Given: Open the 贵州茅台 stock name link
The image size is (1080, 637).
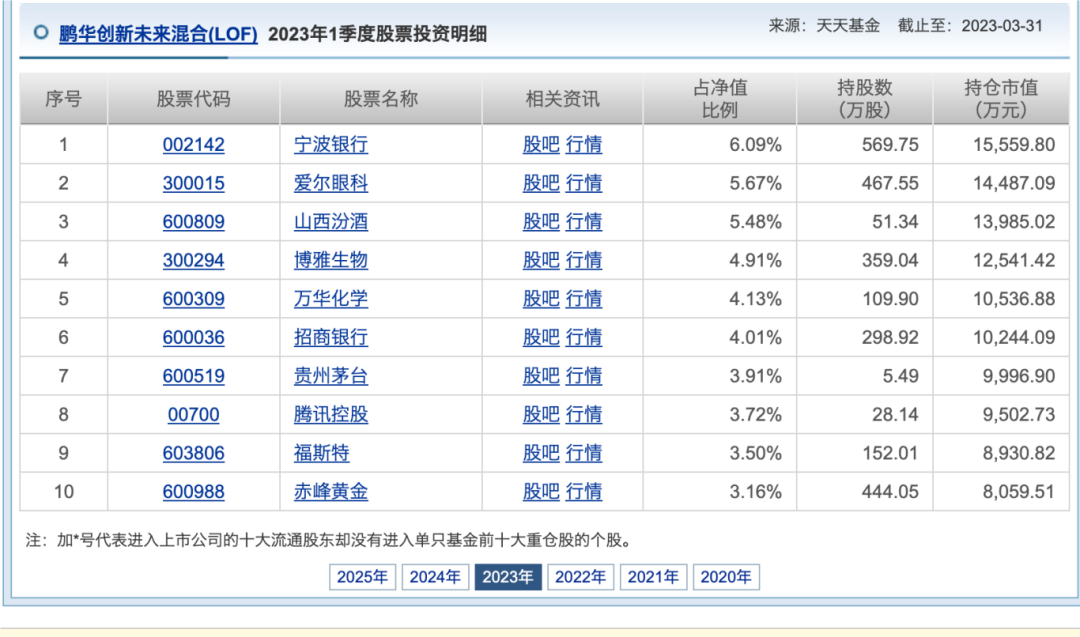Looking at the screenshot, I should tap(331, 376).
